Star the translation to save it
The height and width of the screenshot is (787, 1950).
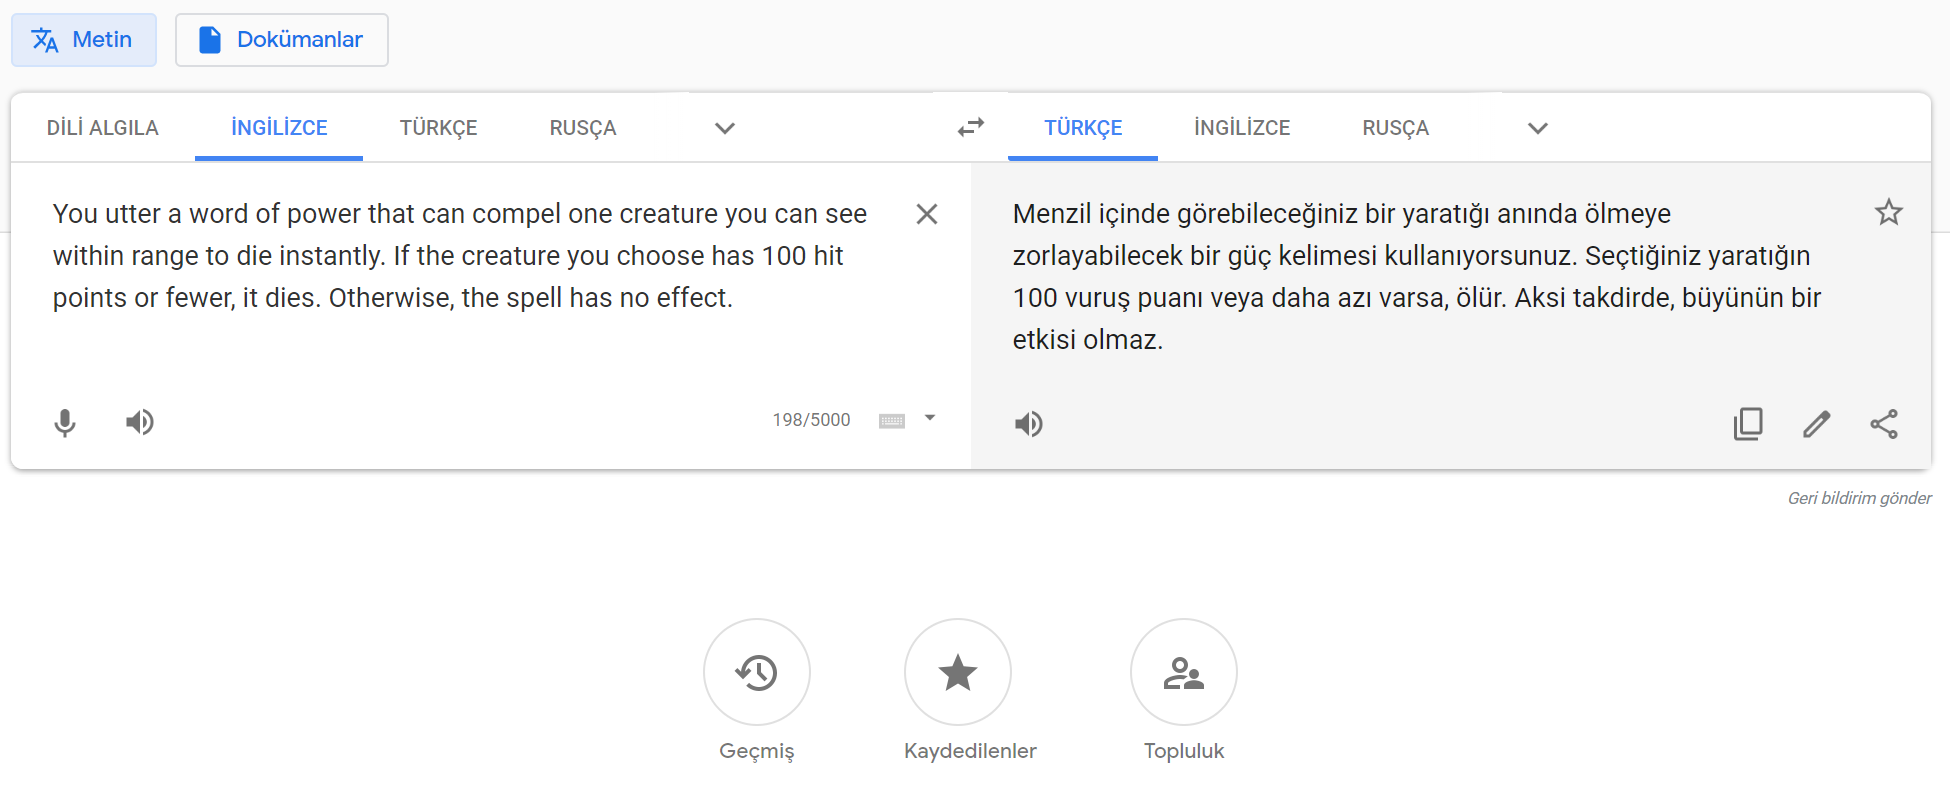point(1888,212)
